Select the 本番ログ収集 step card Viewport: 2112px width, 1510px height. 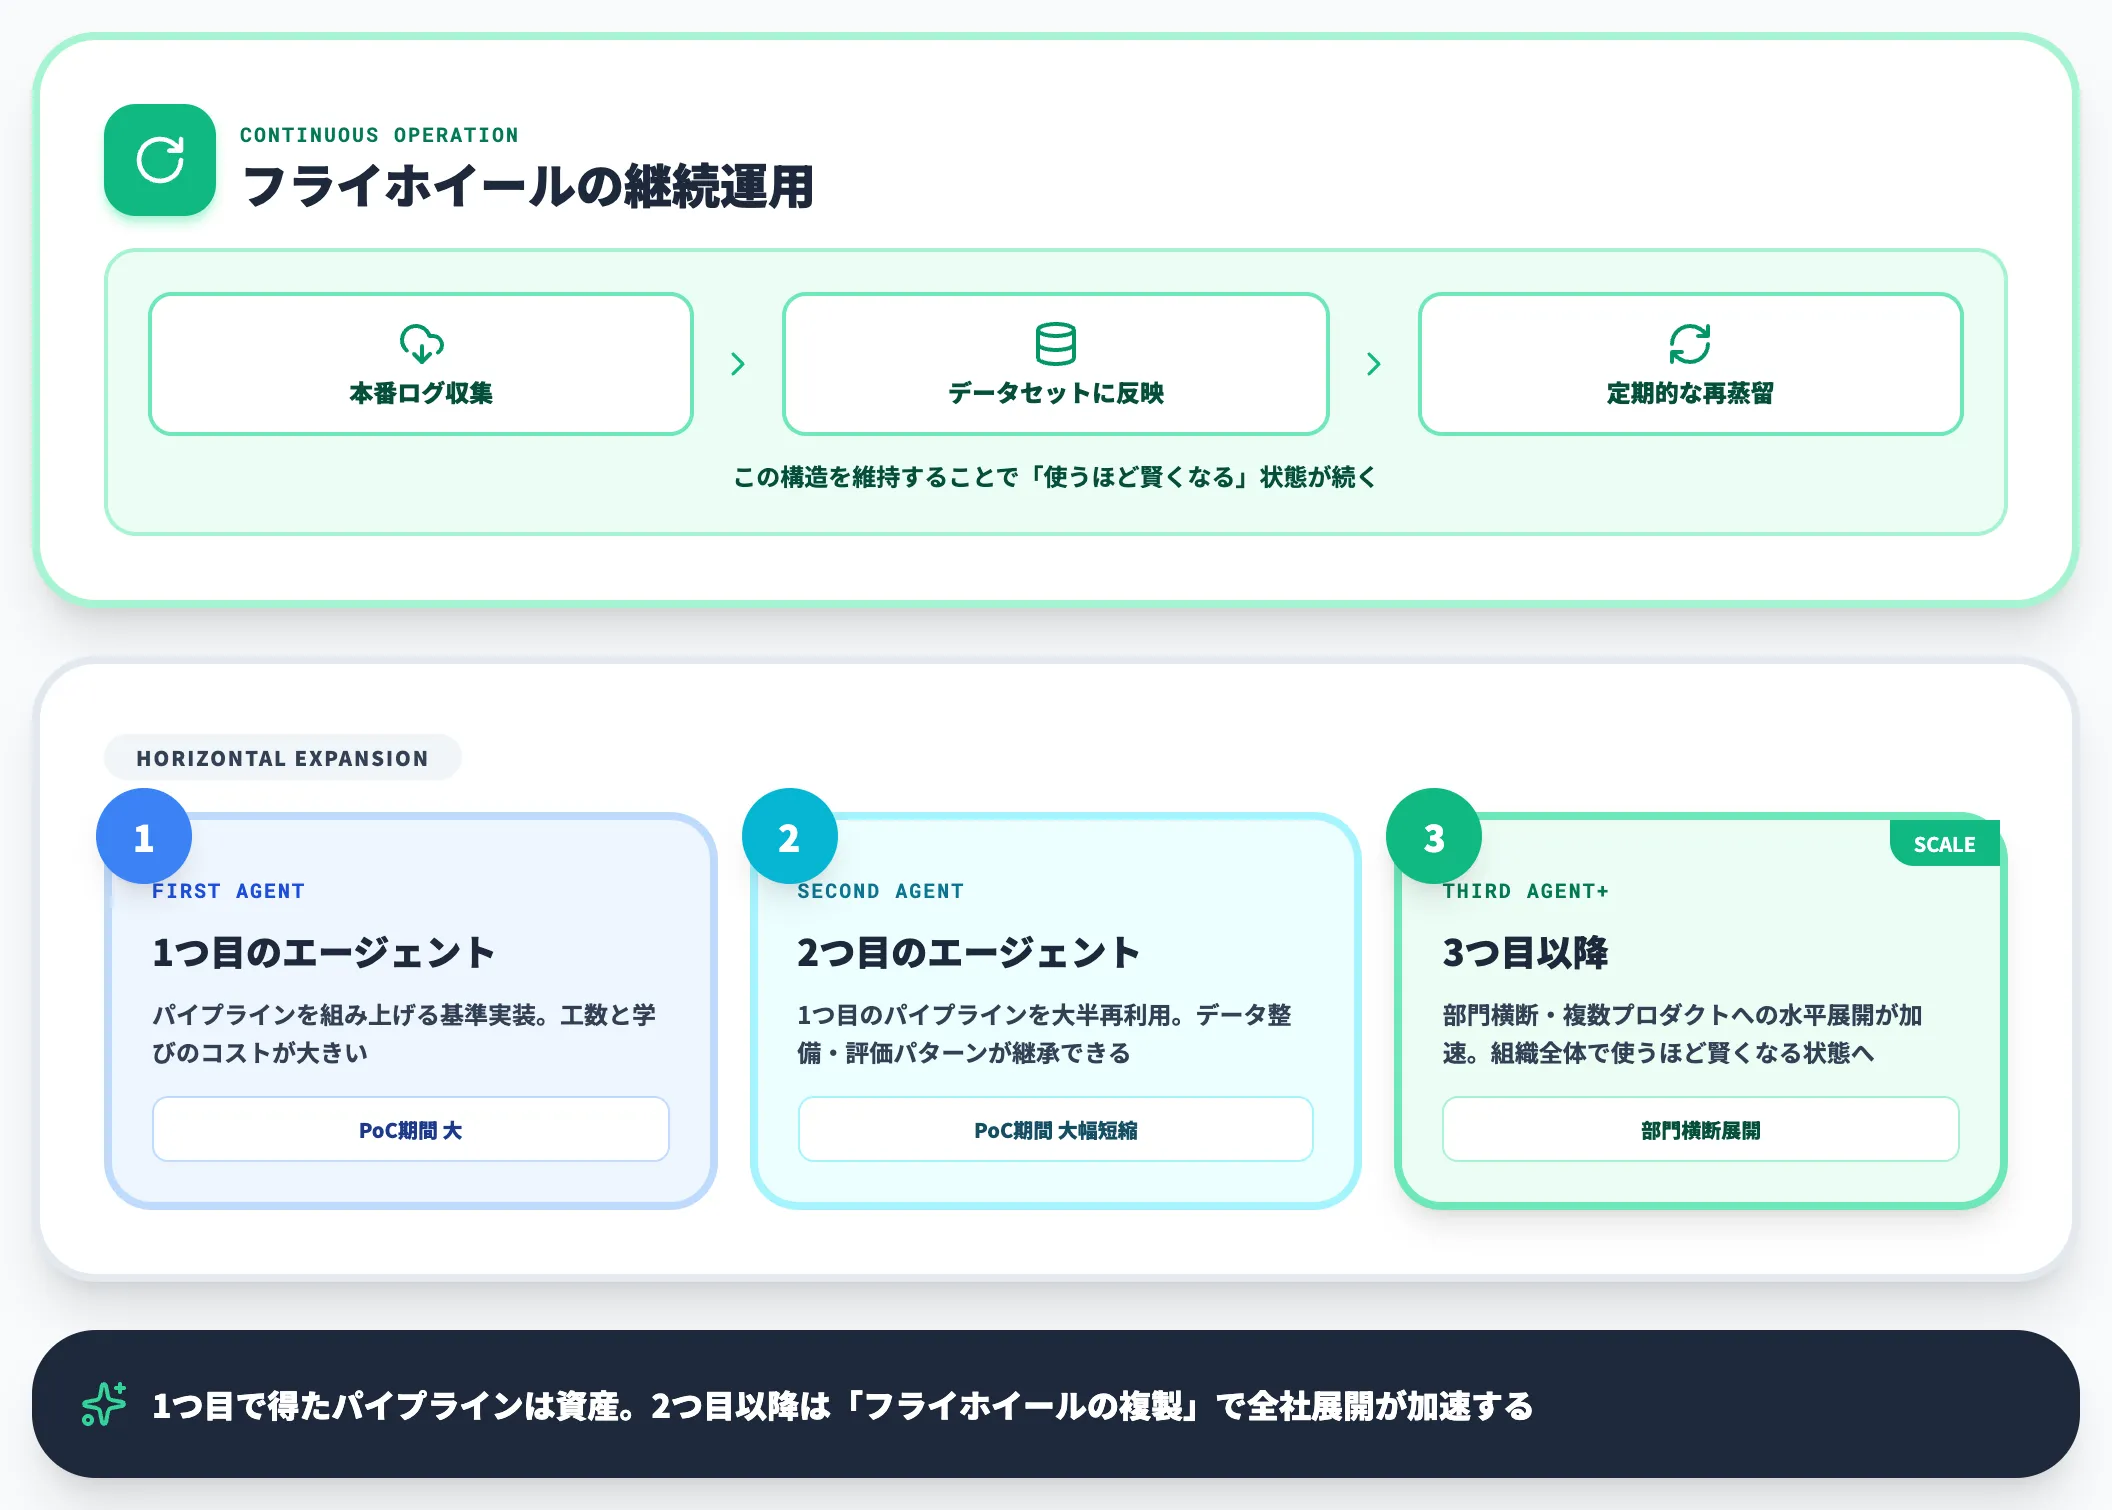click(421, 364)
